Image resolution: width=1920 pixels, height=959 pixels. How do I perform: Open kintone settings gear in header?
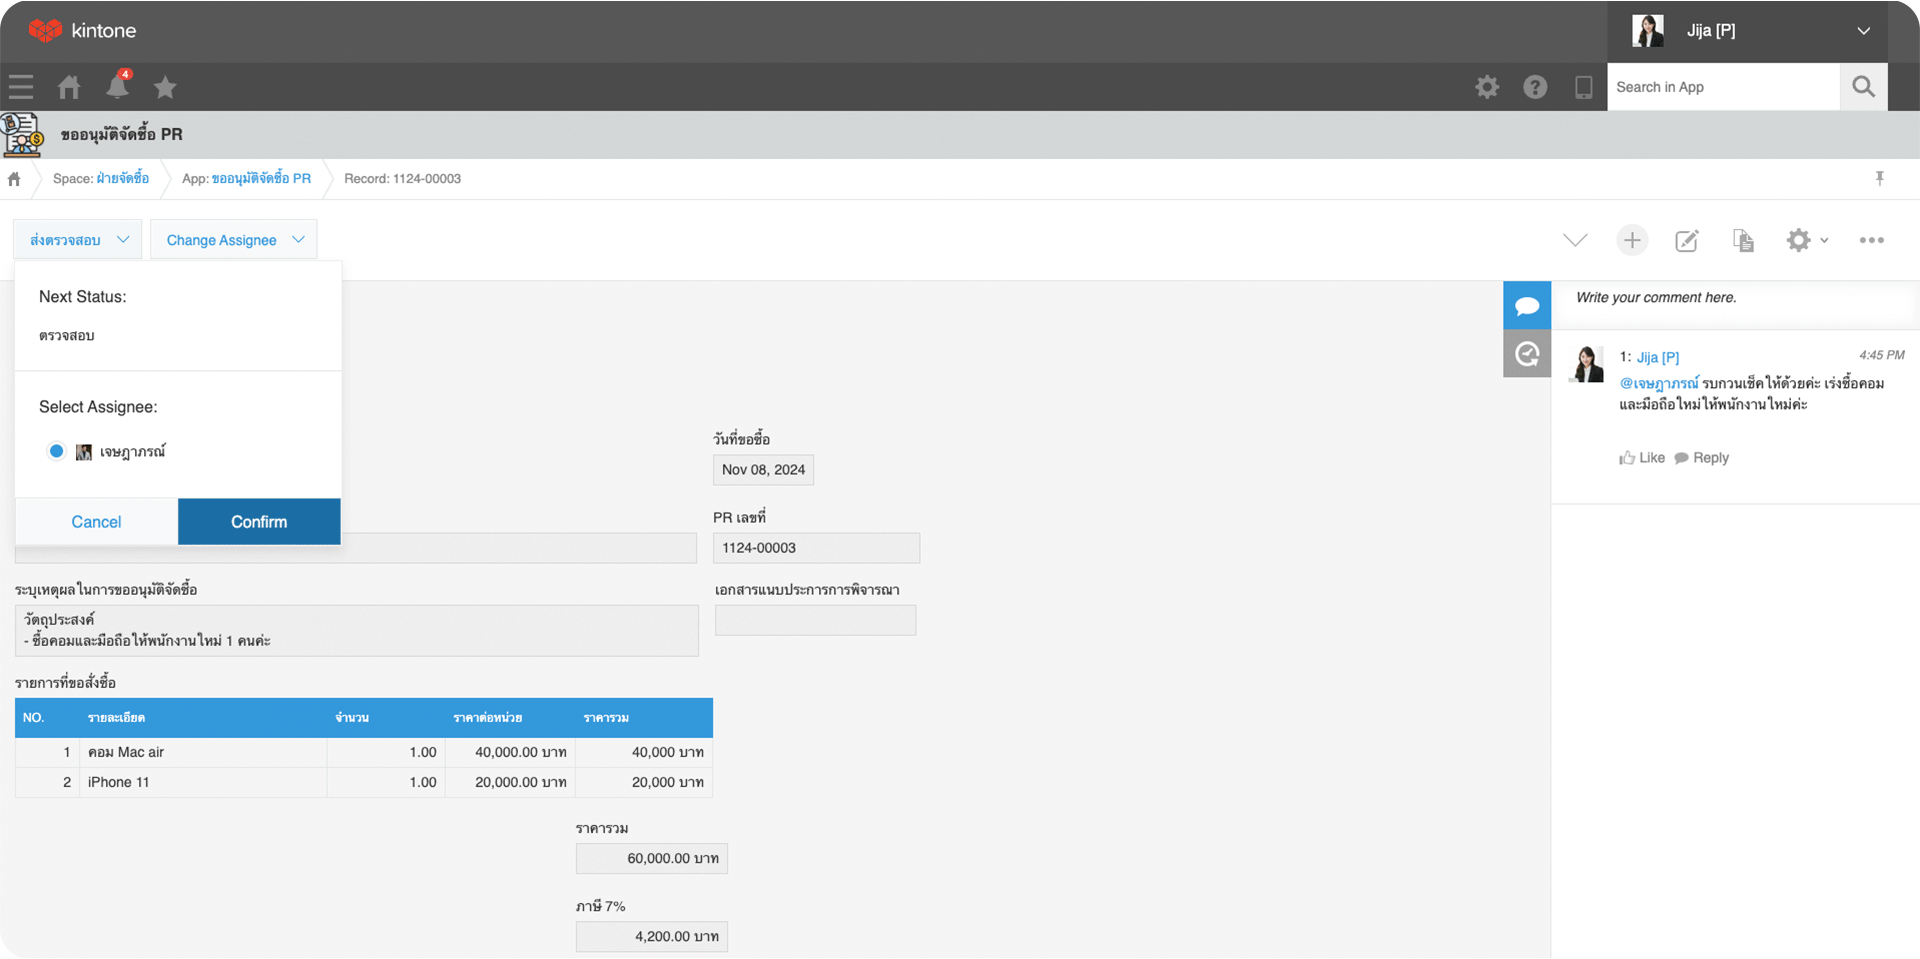point(1487,87)
